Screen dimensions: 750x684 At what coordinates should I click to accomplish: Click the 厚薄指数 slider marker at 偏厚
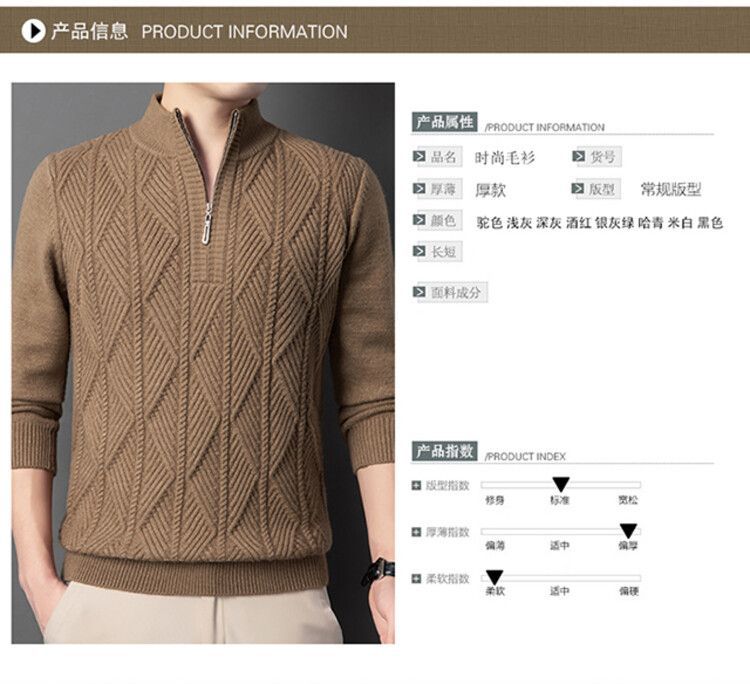628,531
